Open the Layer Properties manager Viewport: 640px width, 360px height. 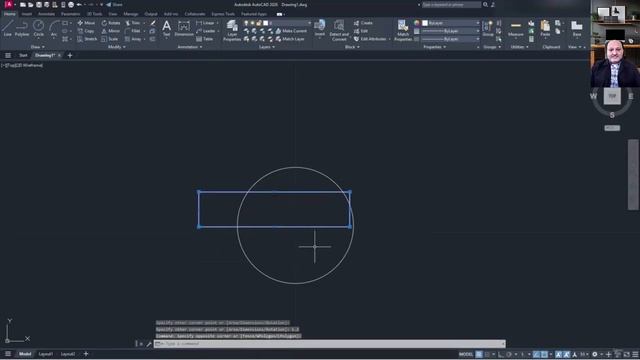(x=232, y=31)
